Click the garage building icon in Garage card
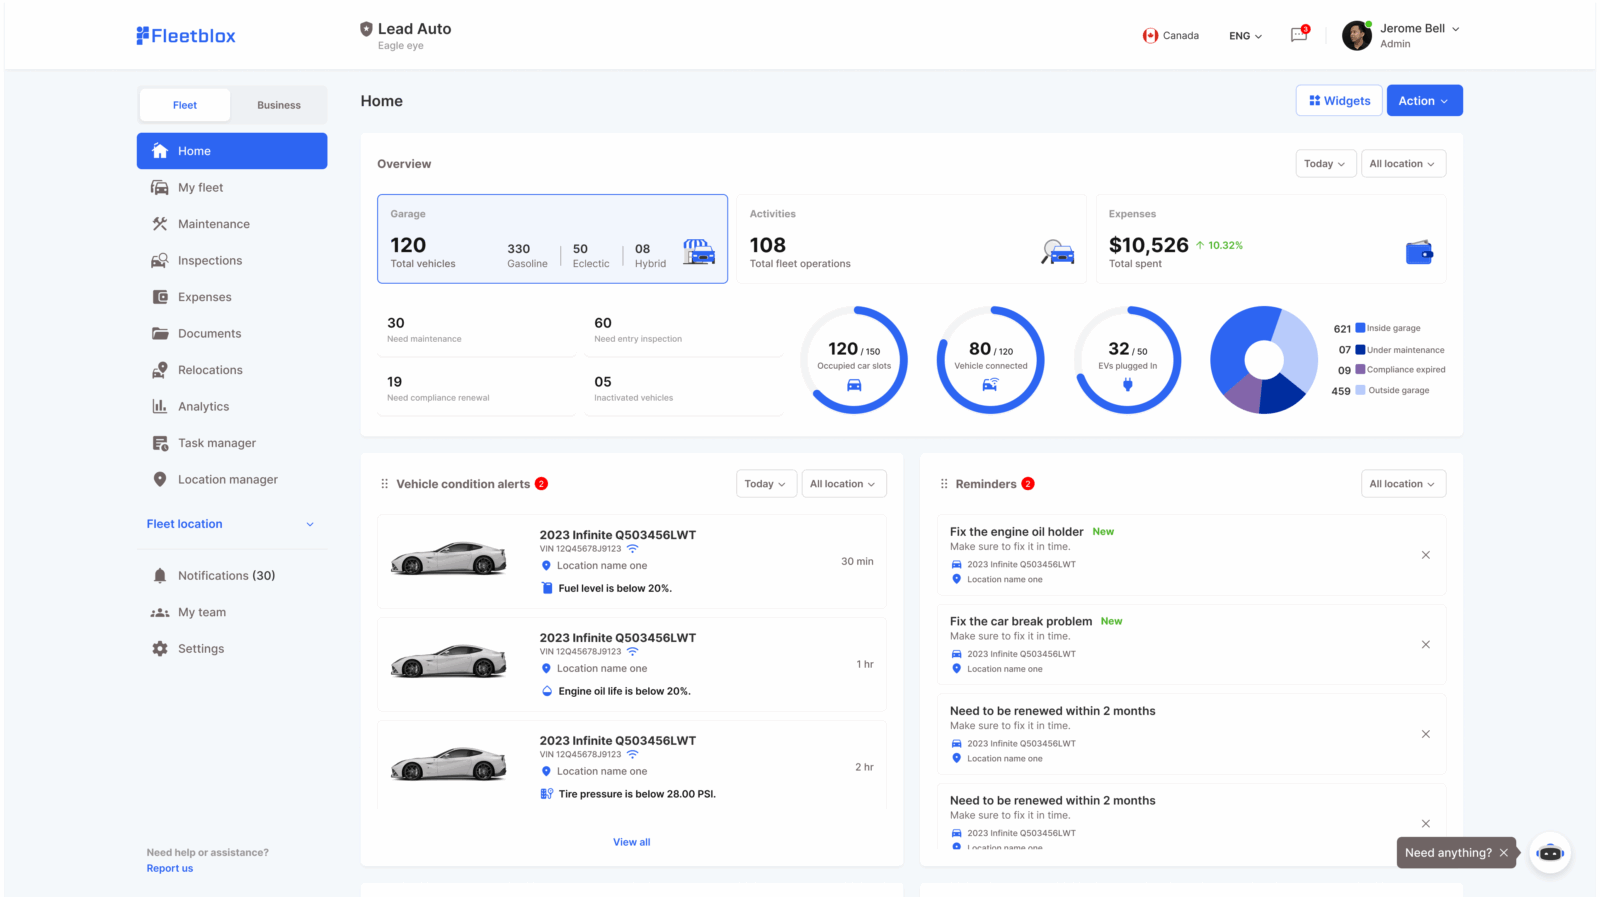Image resolution: width=1600 pixels, height=897 pixels. [699, 251]
